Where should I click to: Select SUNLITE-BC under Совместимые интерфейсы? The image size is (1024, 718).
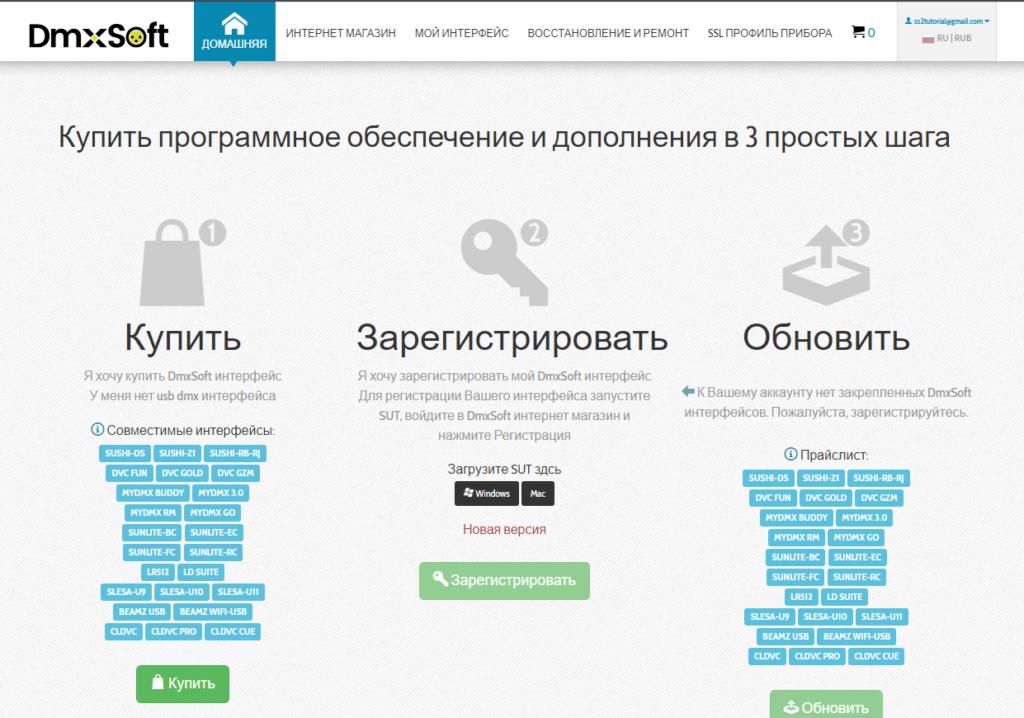(152, 532)
